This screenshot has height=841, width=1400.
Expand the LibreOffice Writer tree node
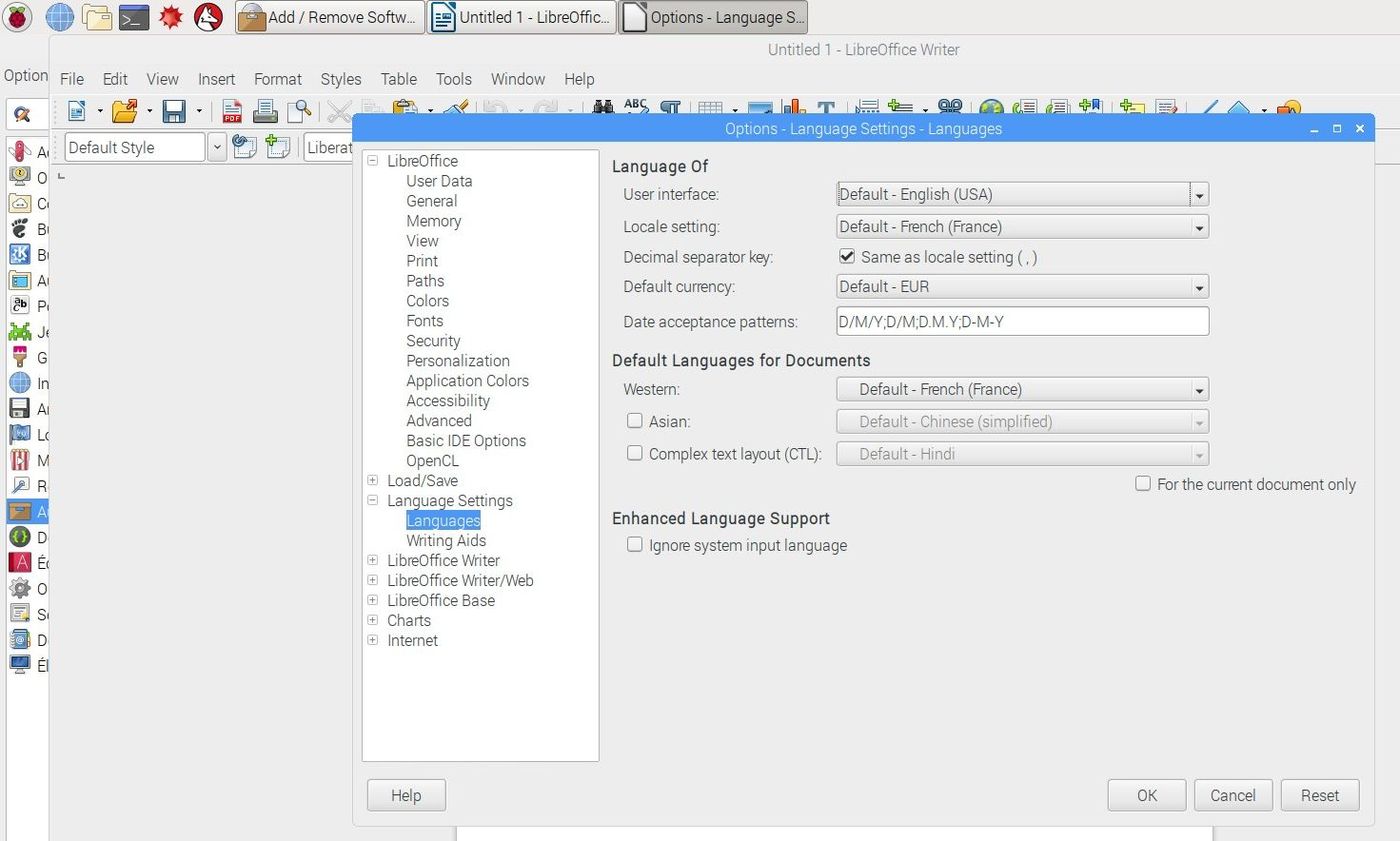(372, 560)
